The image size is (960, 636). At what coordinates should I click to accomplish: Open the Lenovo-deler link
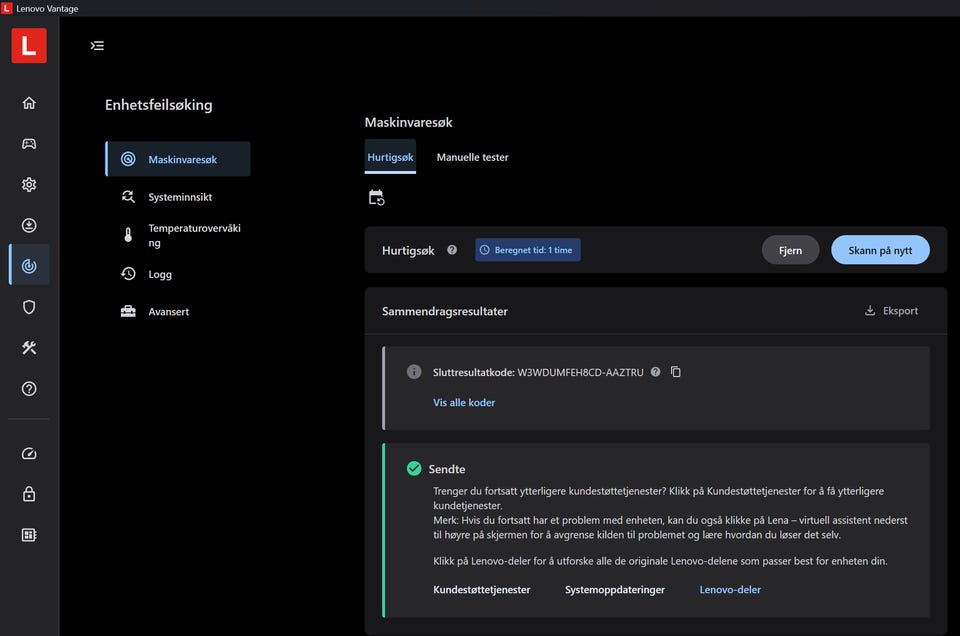[x=730, y=589]
